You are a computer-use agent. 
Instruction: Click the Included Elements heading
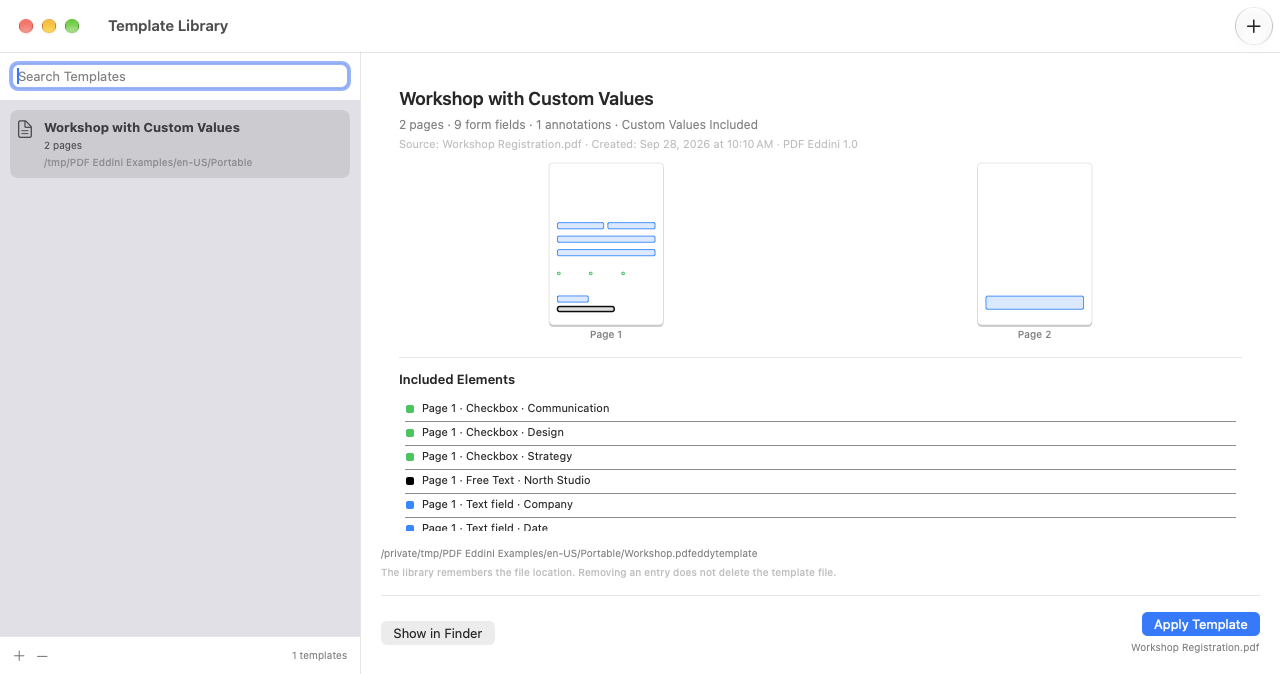click(x=457, y=380)
